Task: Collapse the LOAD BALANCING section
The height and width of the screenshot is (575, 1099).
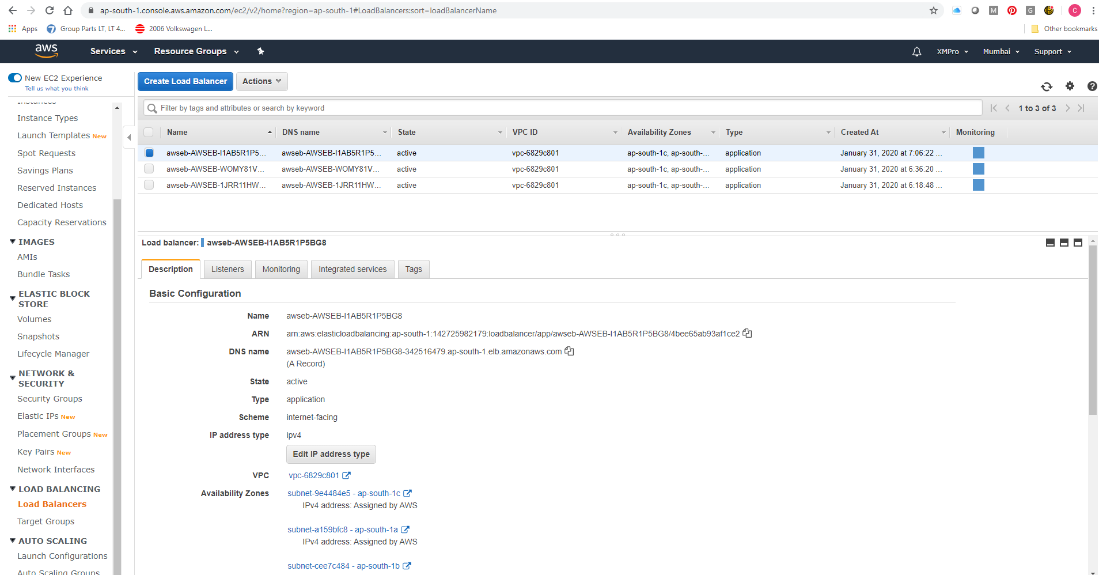Action: [x=13, y=489]
